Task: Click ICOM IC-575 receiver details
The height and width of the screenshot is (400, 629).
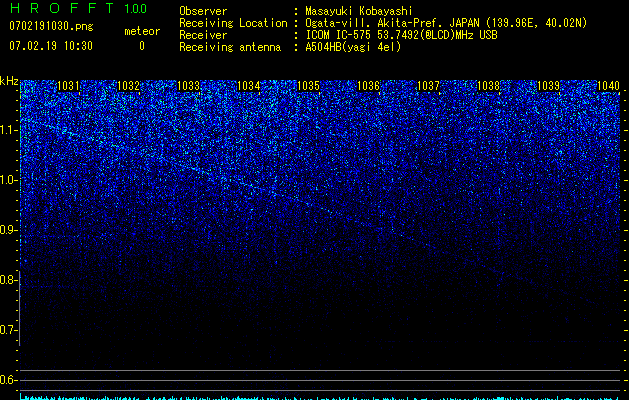Action: (x=401, y=35)
